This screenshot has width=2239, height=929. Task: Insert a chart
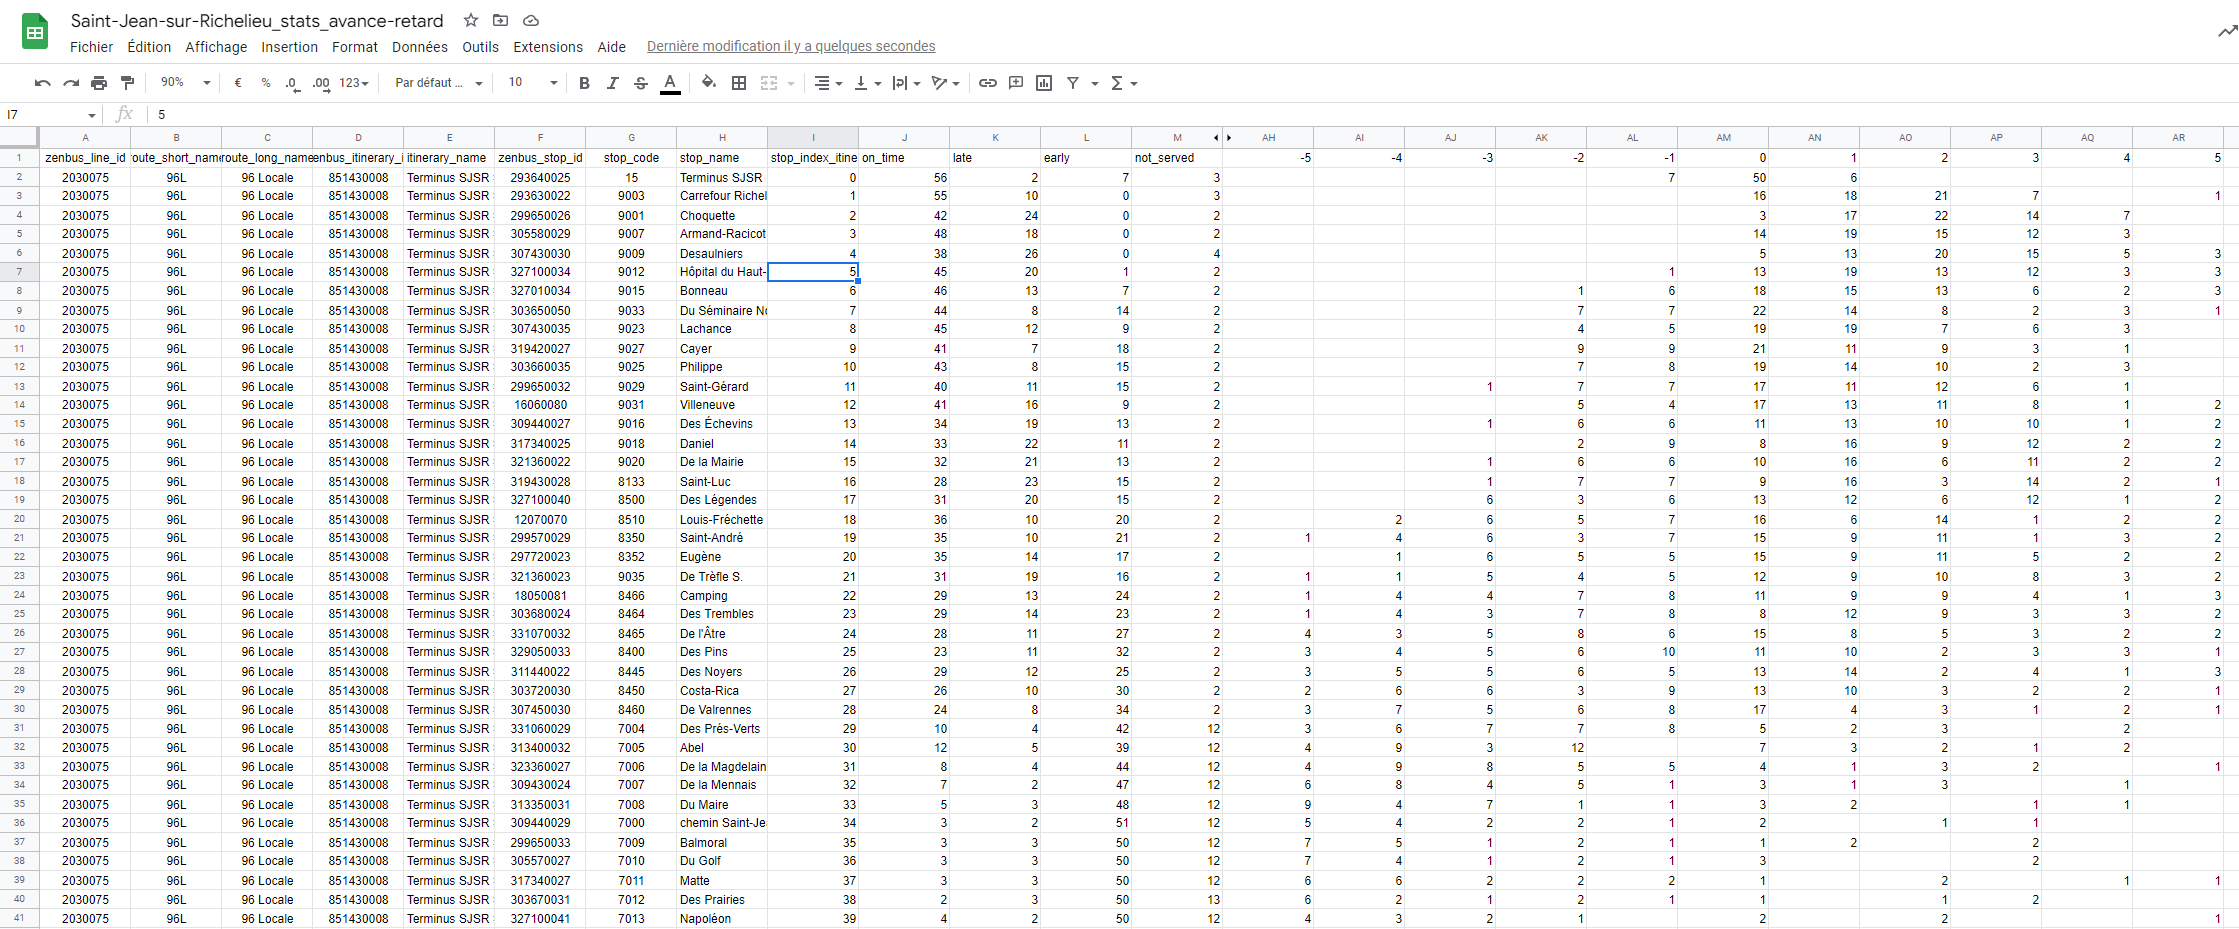[x=1044, y=83]
